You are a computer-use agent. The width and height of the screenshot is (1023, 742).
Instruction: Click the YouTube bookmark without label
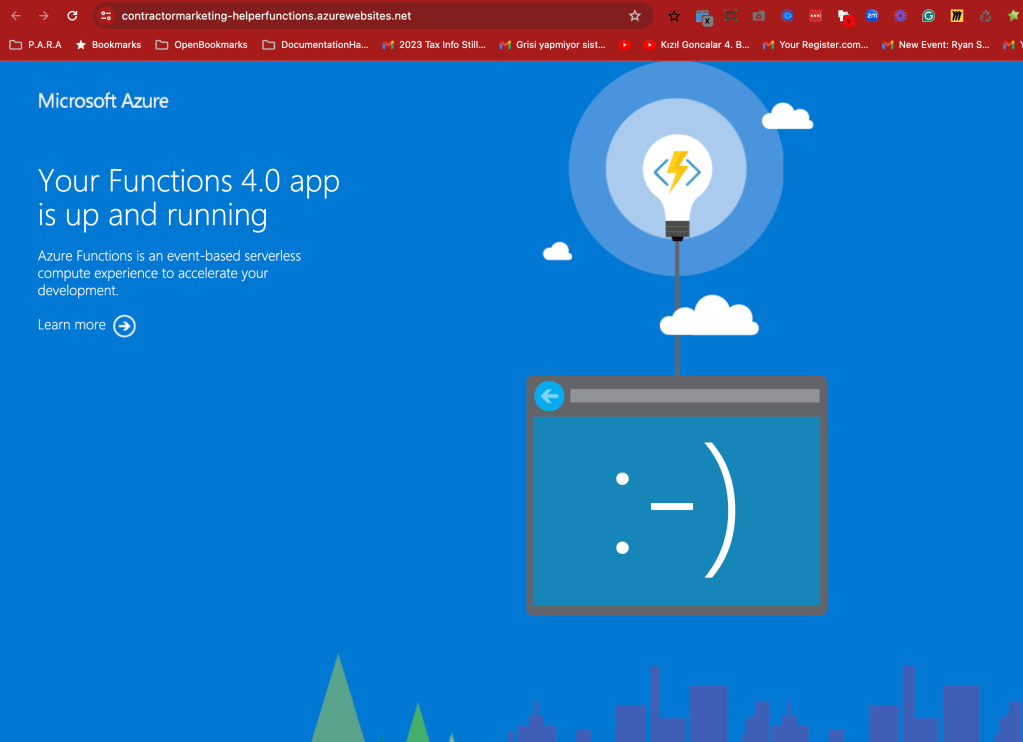click(x=624, y=44)
